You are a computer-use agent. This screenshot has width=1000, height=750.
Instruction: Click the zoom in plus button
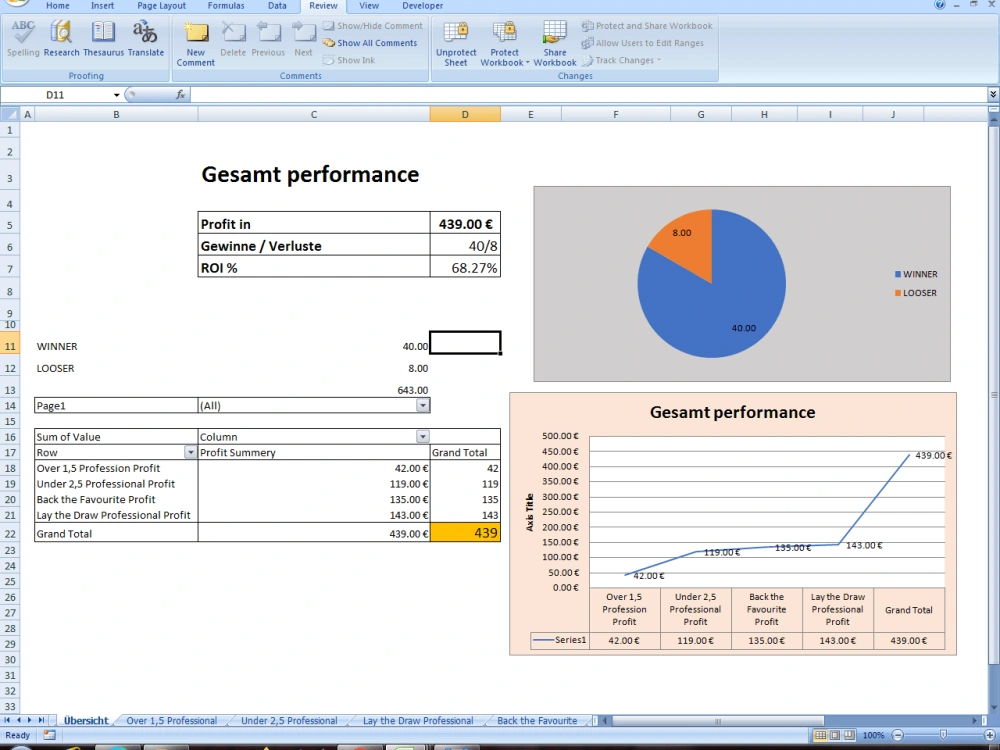tap(990, 735)
